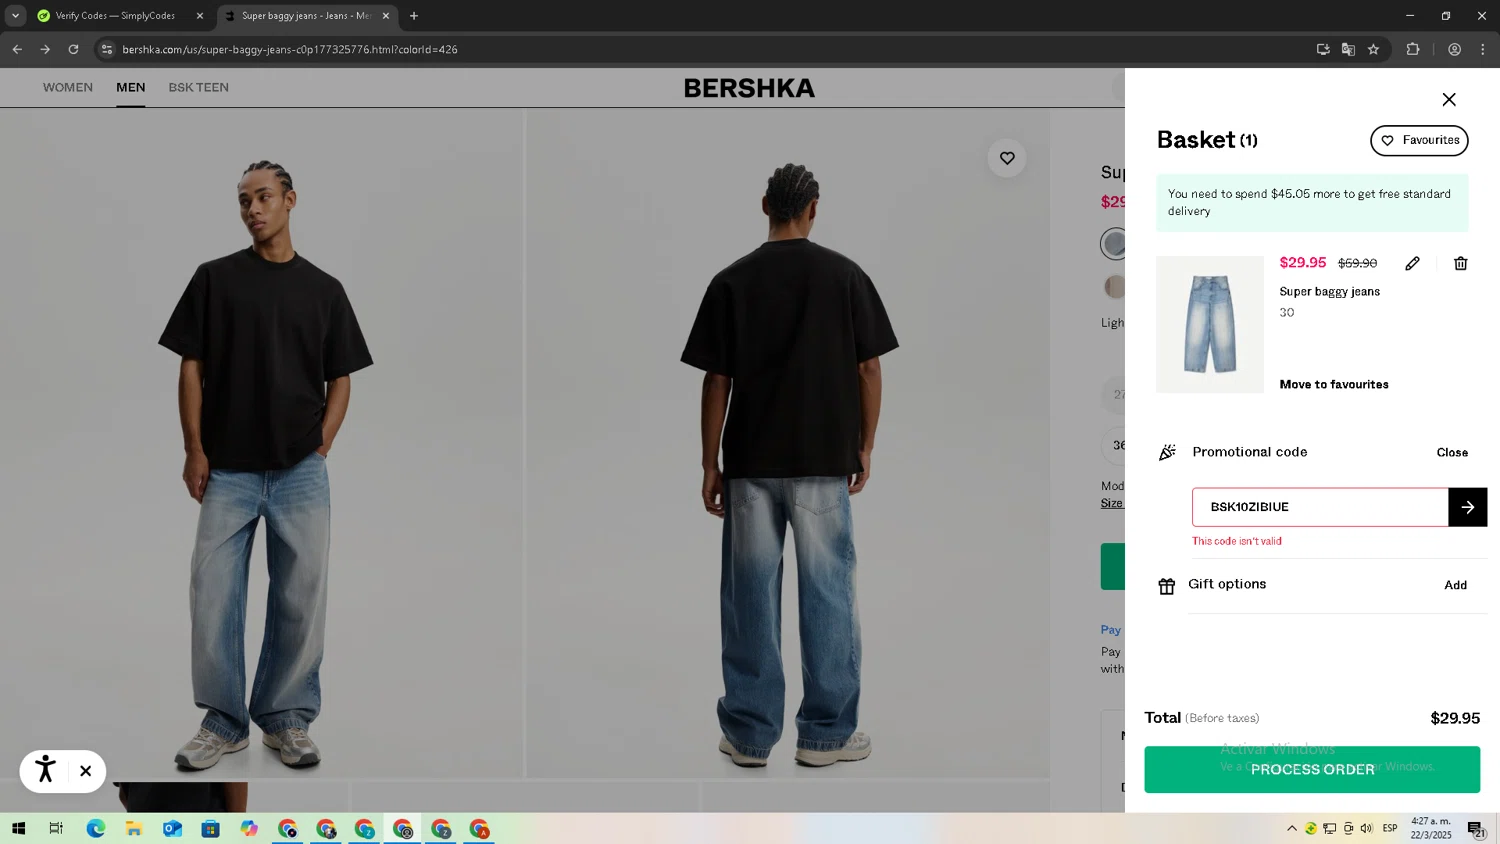Image resolution: width=1500 pixels, height=844 pixels.
Task: Click the promotional code input field
Action: pos(1320,507)
